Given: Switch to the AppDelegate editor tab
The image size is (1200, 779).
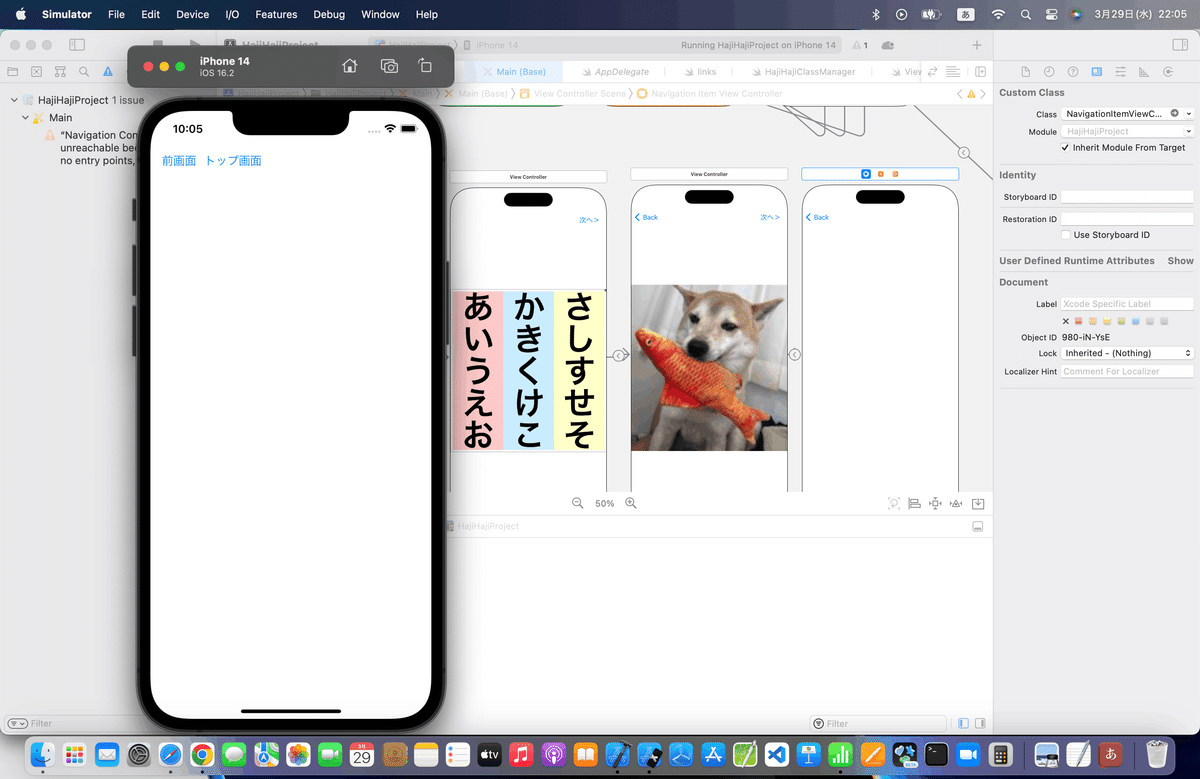Looking at the screenshot, I should 615,72.
